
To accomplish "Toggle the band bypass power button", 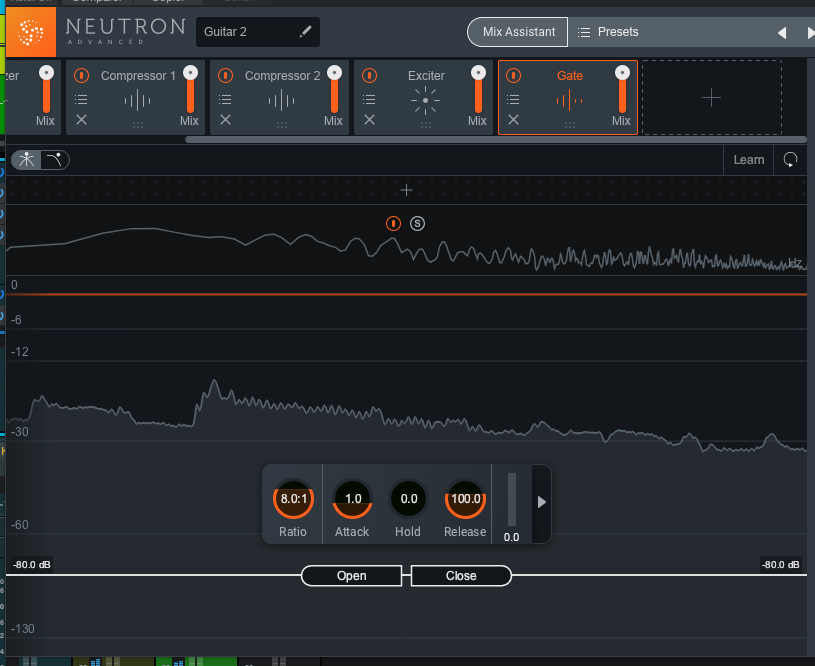I will (x=394, y=223).
